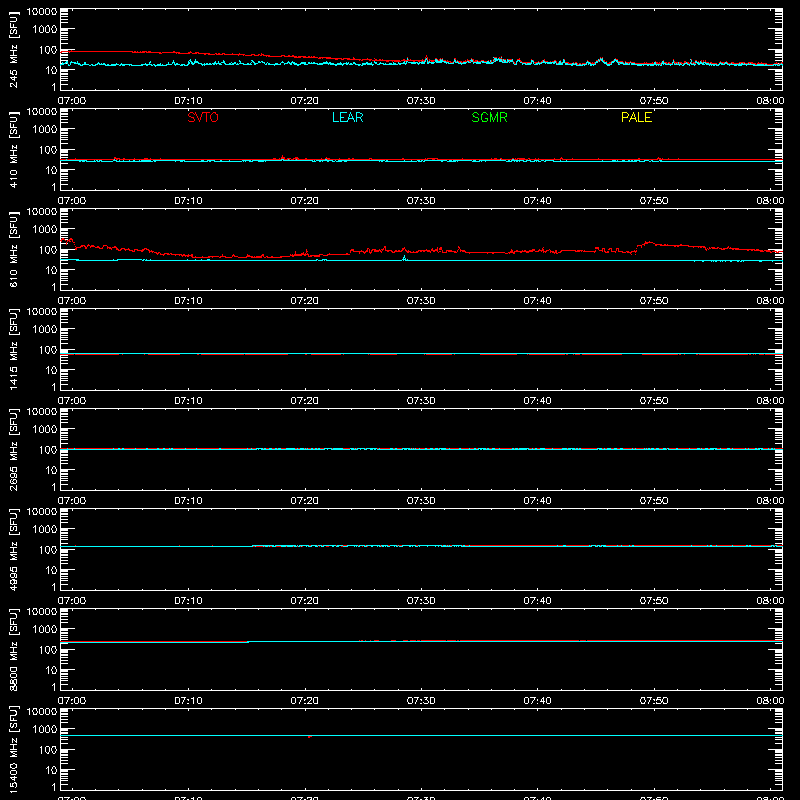Click the cyan LEAR station label

(x=347, y=117)
